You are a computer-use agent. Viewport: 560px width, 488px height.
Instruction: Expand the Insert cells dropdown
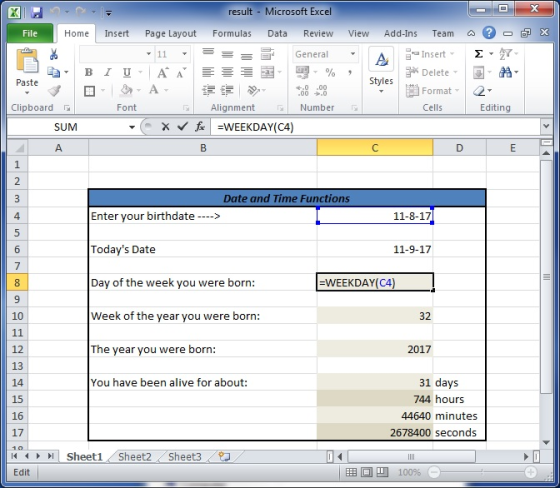pos(452,54)
